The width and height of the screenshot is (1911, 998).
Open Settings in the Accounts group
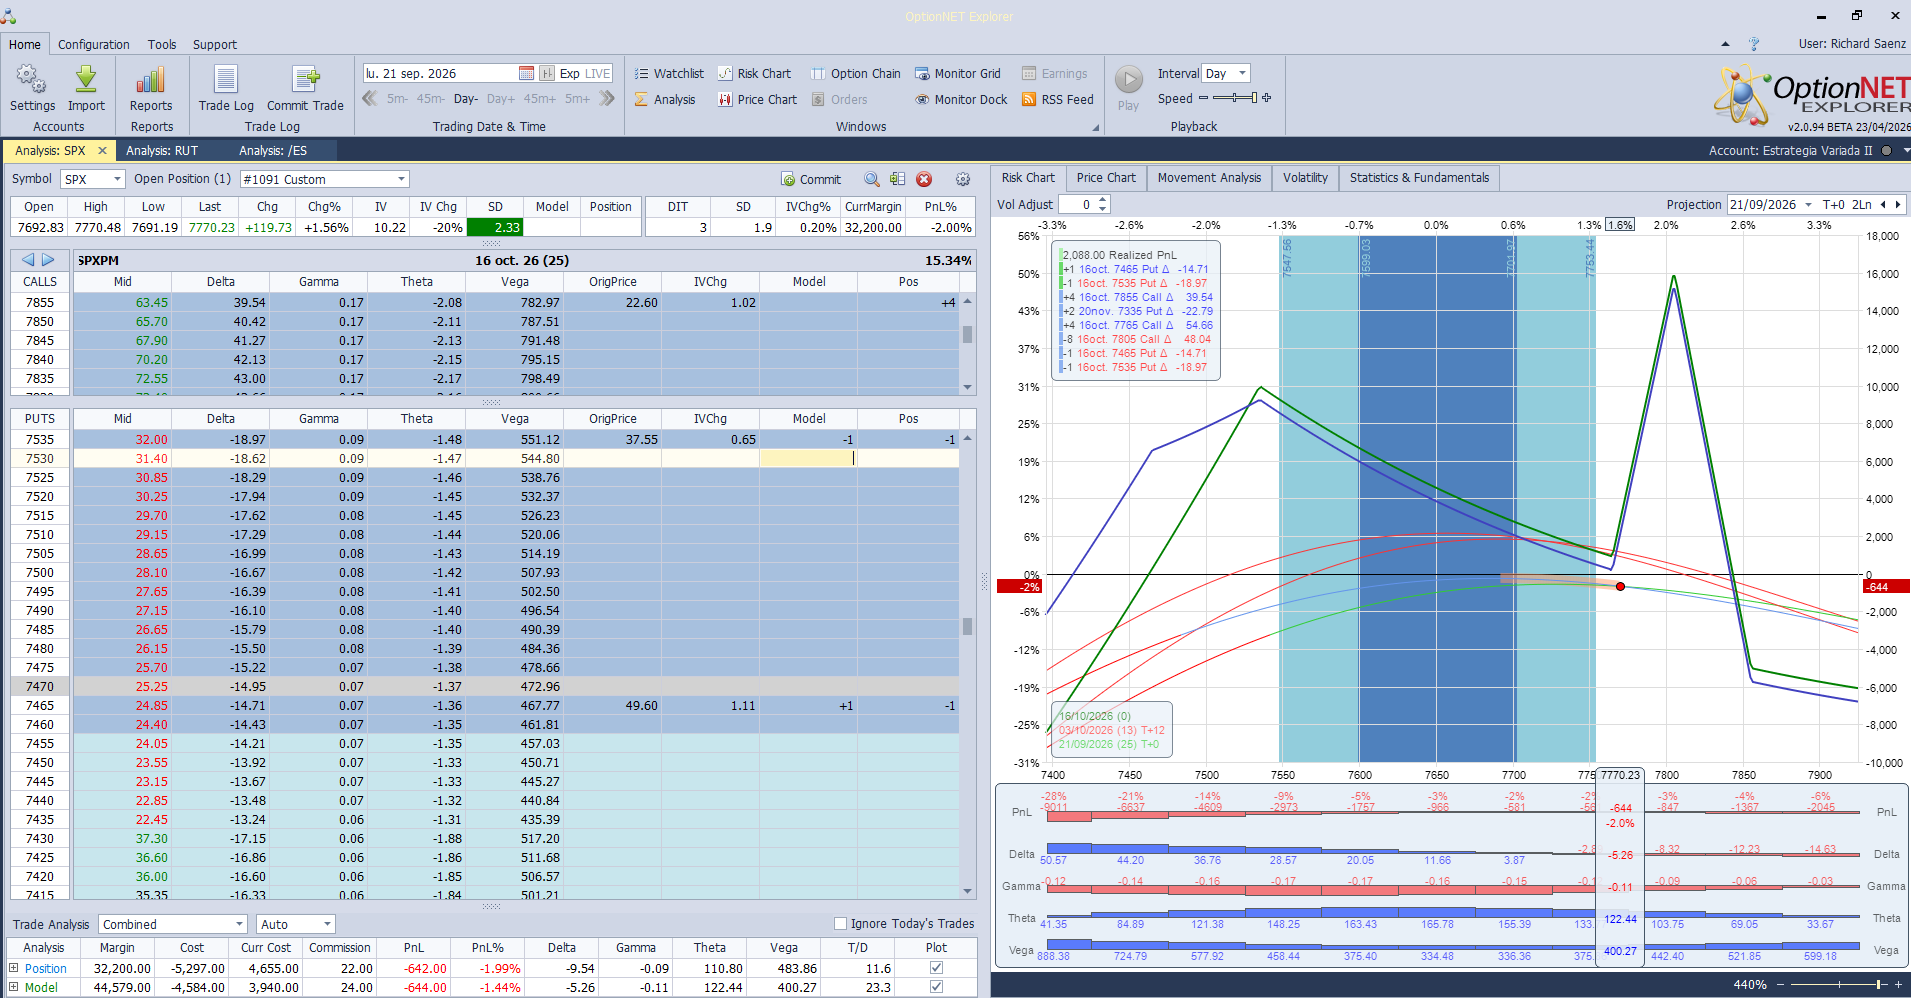point(32,88)
